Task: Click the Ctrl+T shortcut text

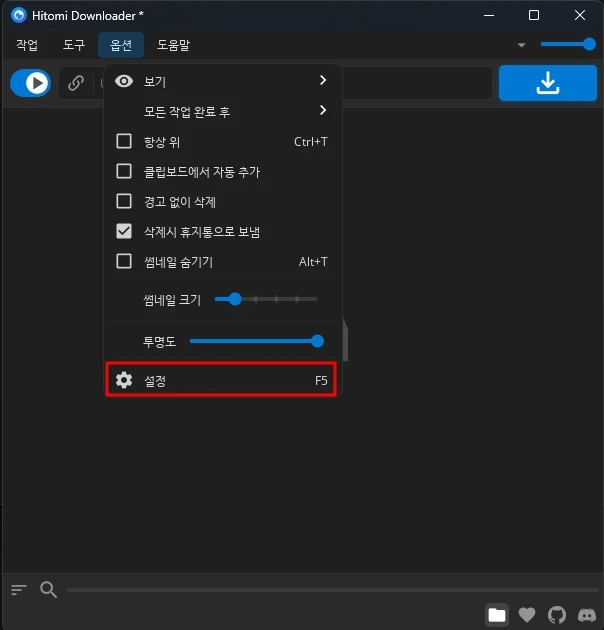Action: tap(311, 142)
